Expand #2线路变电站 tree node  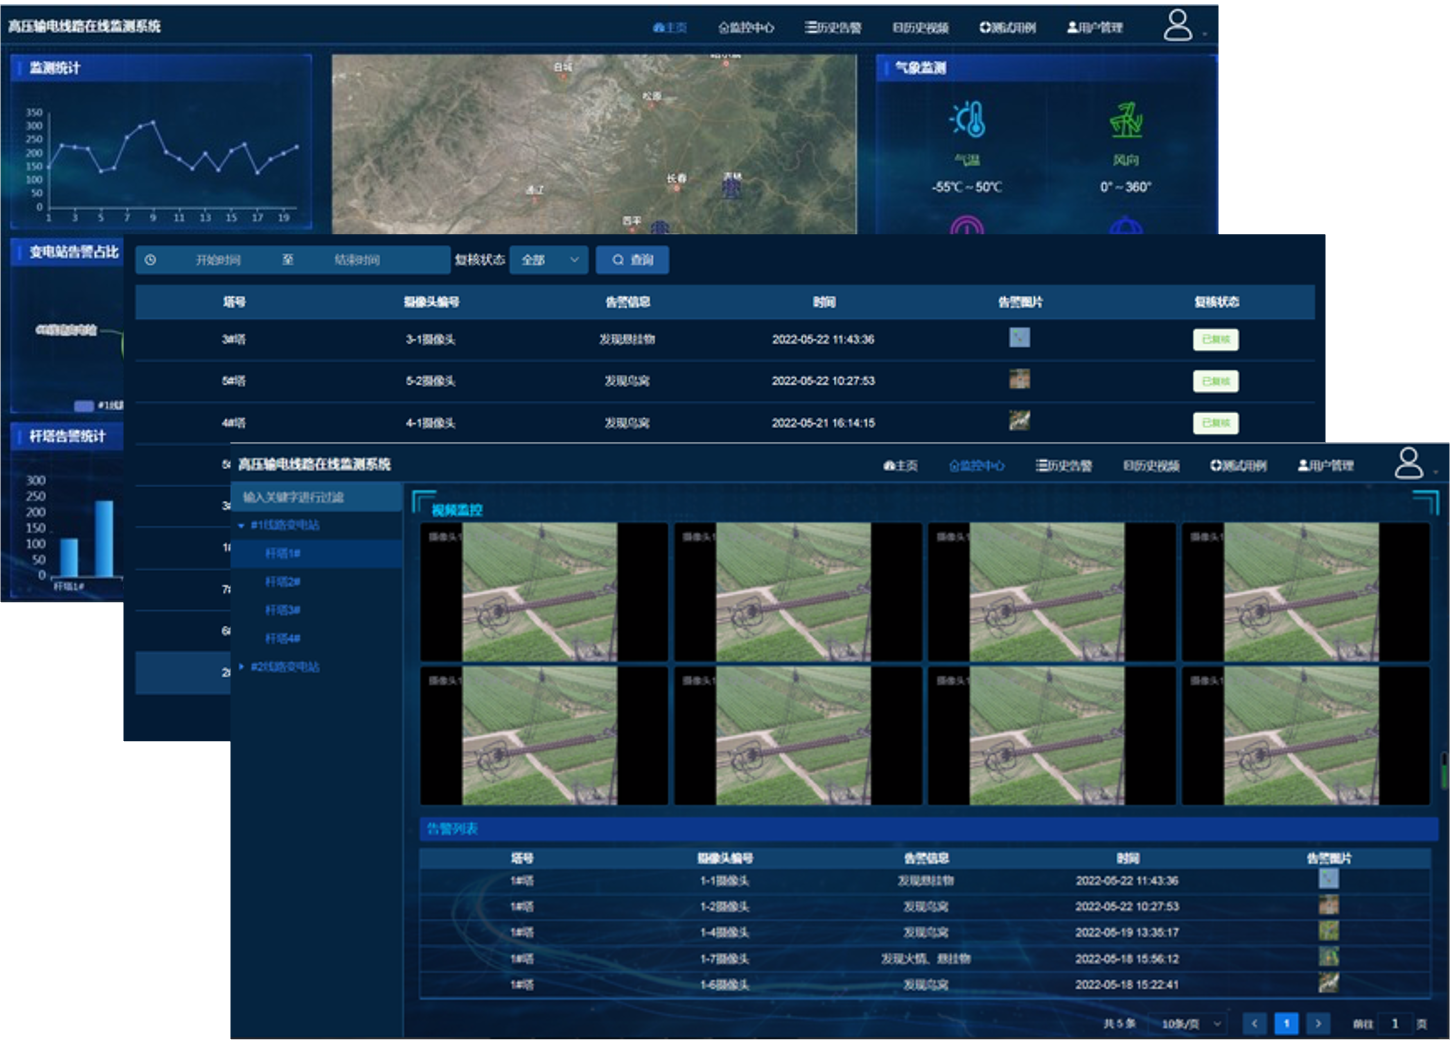tap(241, 667)
